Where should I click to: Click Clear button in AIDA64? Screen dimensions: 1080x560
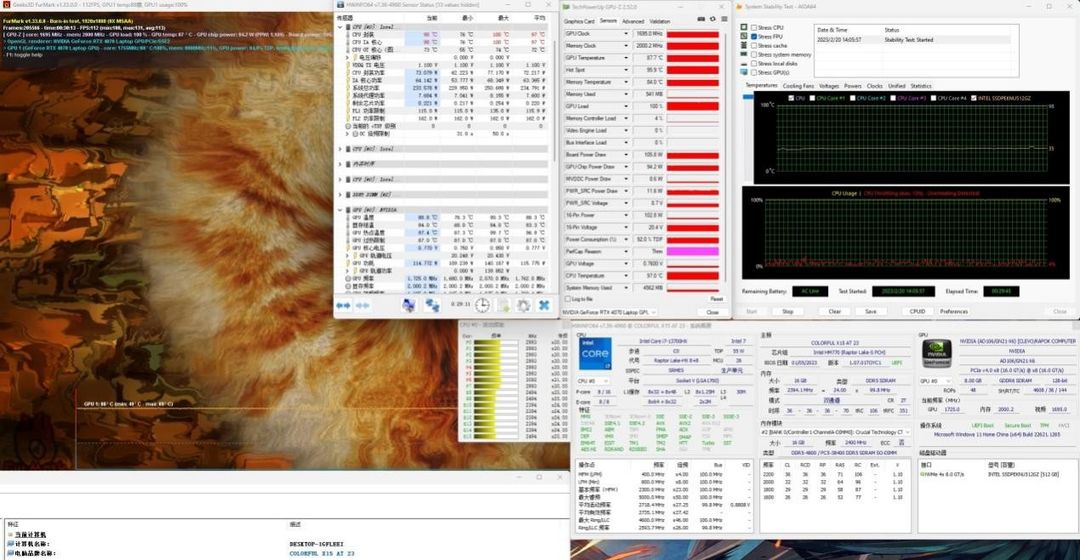pos(835,311)
